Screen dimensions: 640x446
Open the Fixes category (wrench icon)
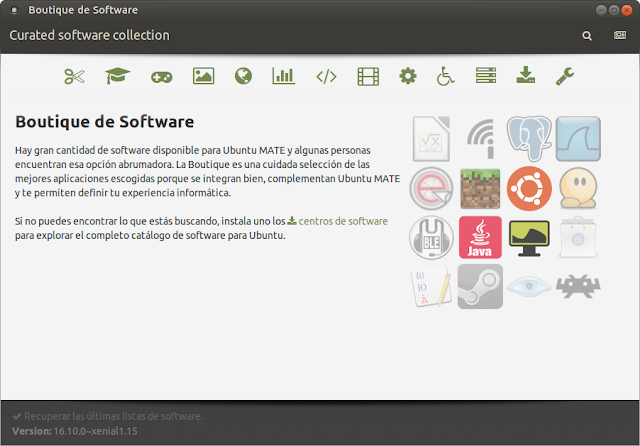(565, 76)
